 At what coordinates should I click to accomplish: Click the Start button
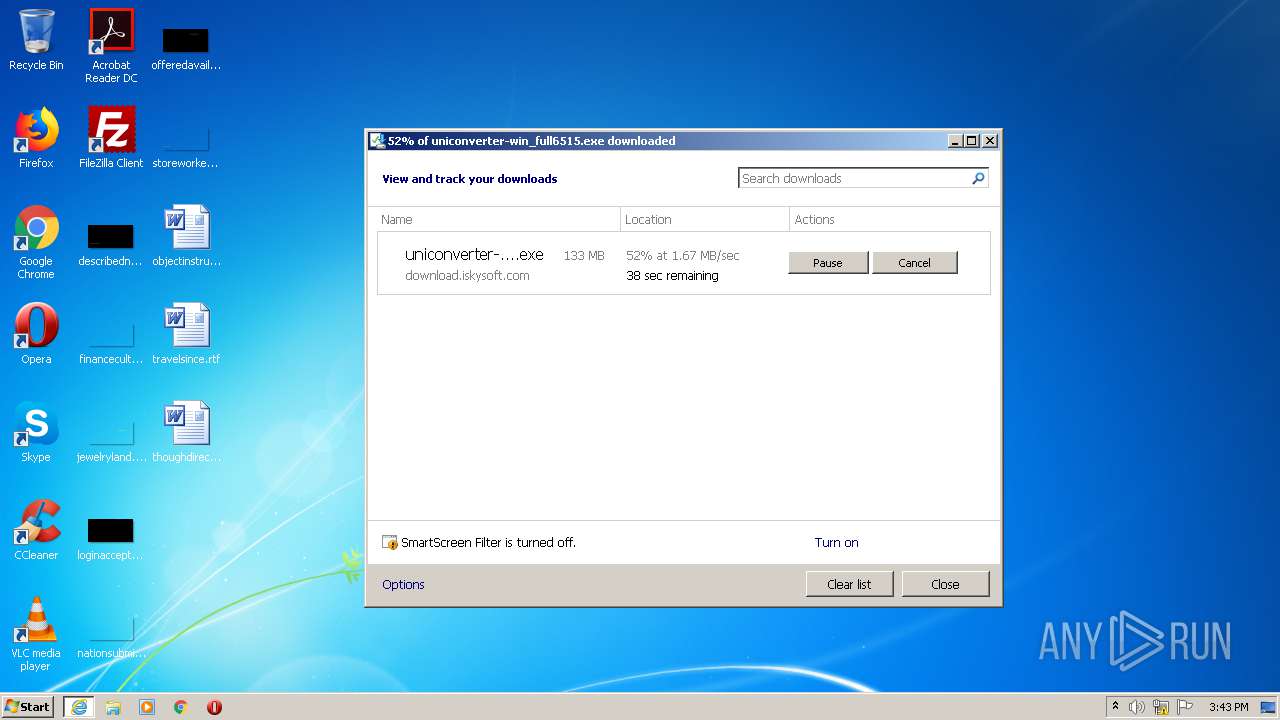(x=27, y=707)
